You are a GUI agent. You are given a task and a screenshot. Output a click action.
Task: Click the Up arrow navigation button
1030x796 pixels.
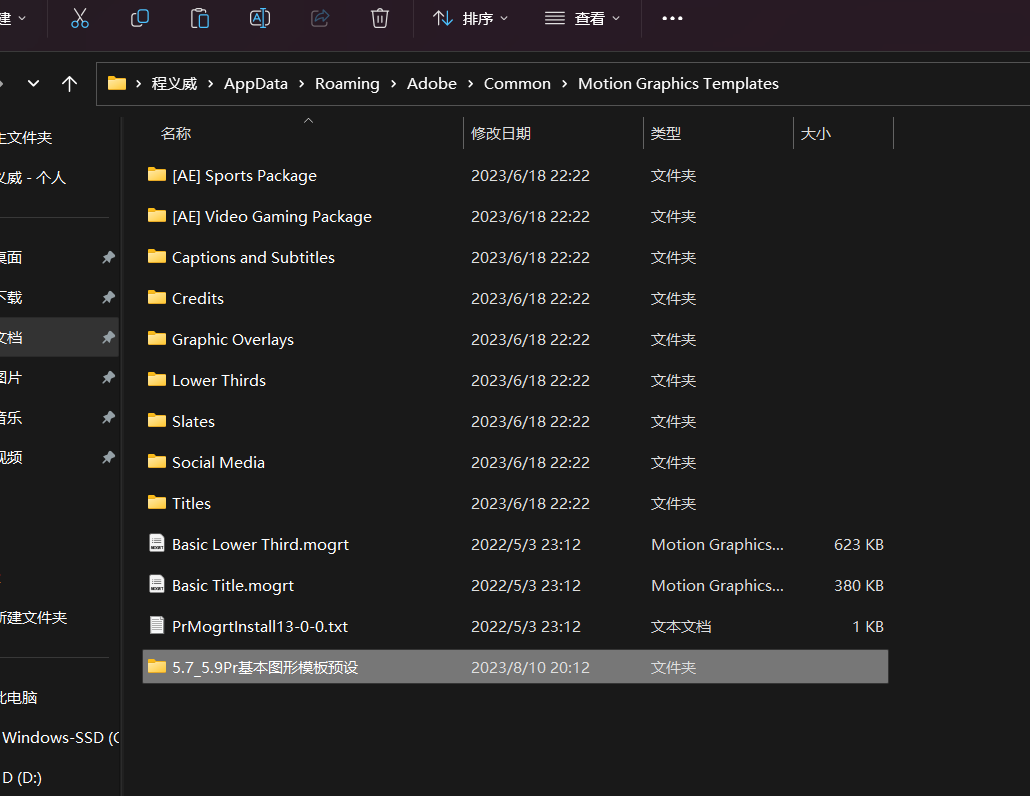coord(69,84)
